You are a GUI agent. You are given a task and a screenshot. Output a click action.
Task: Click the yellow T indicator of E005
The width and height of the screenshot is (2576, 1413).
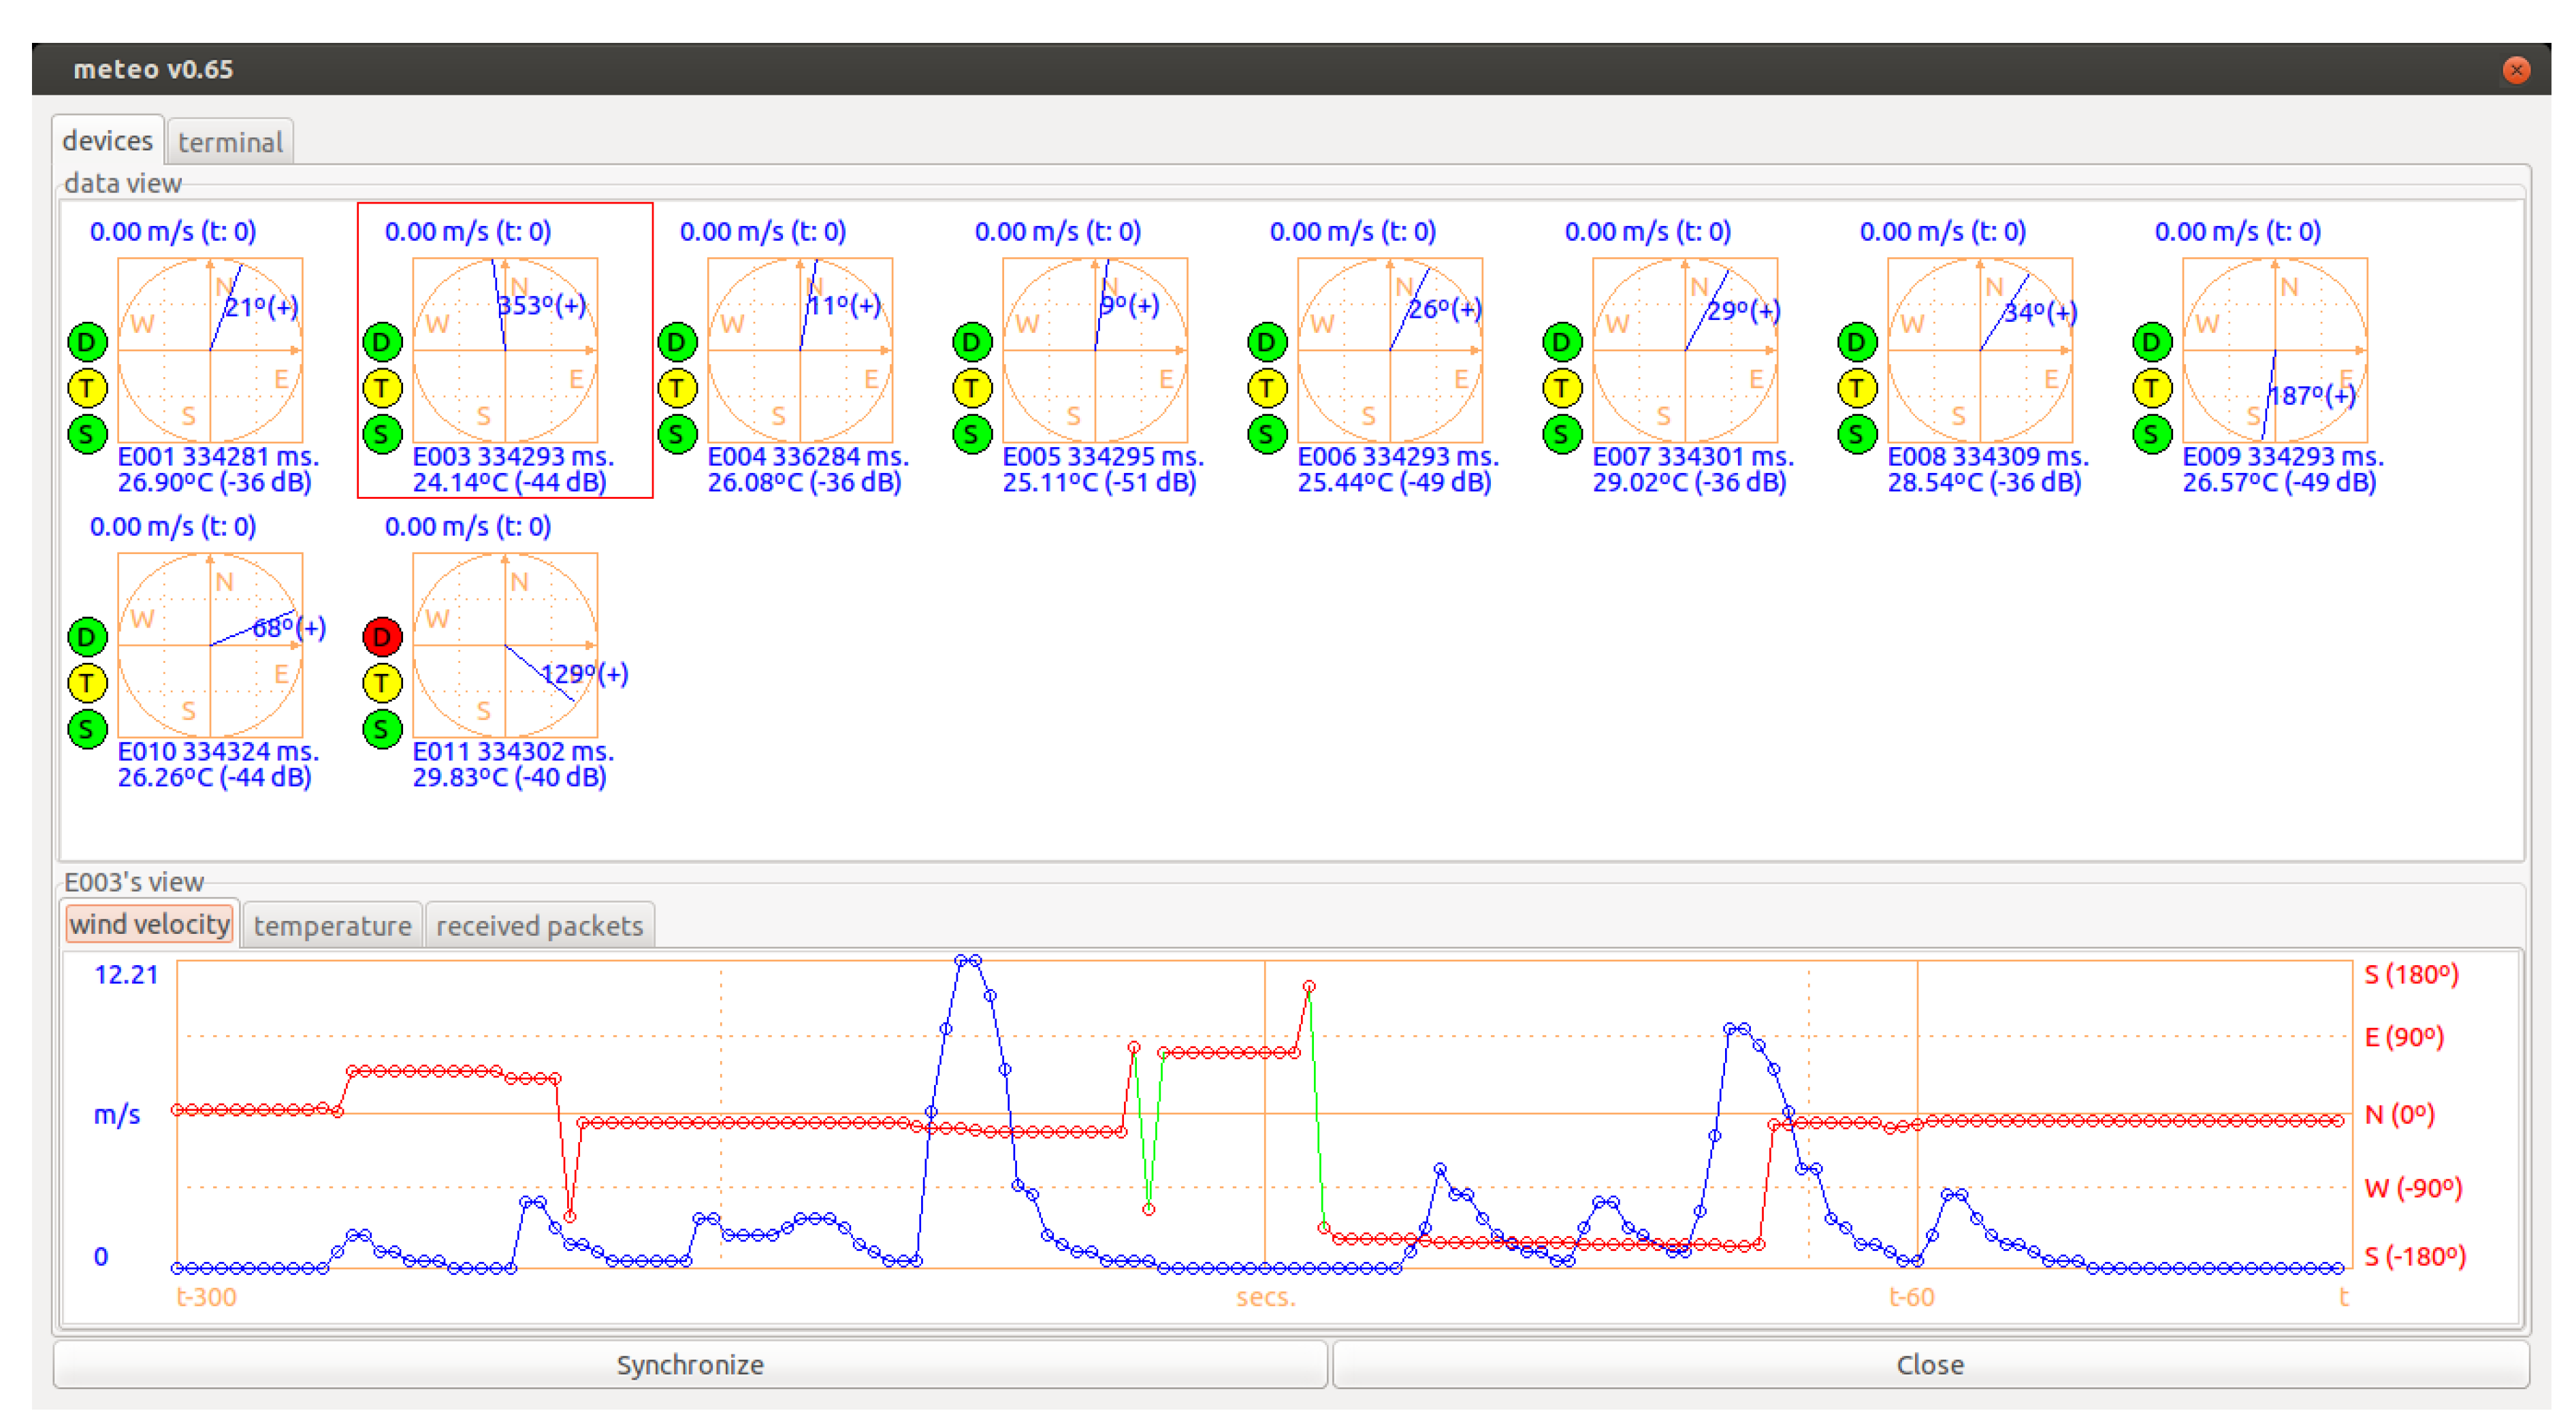tap(971, 388)
